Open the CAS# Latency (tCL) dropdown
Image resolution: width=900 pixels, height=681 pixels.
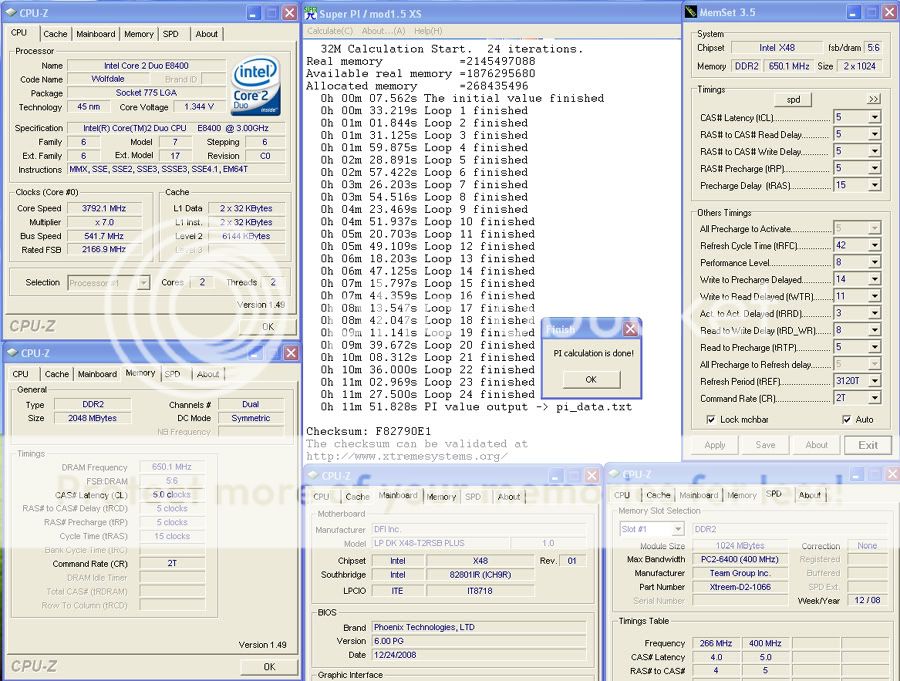click(x=874, y=117)
